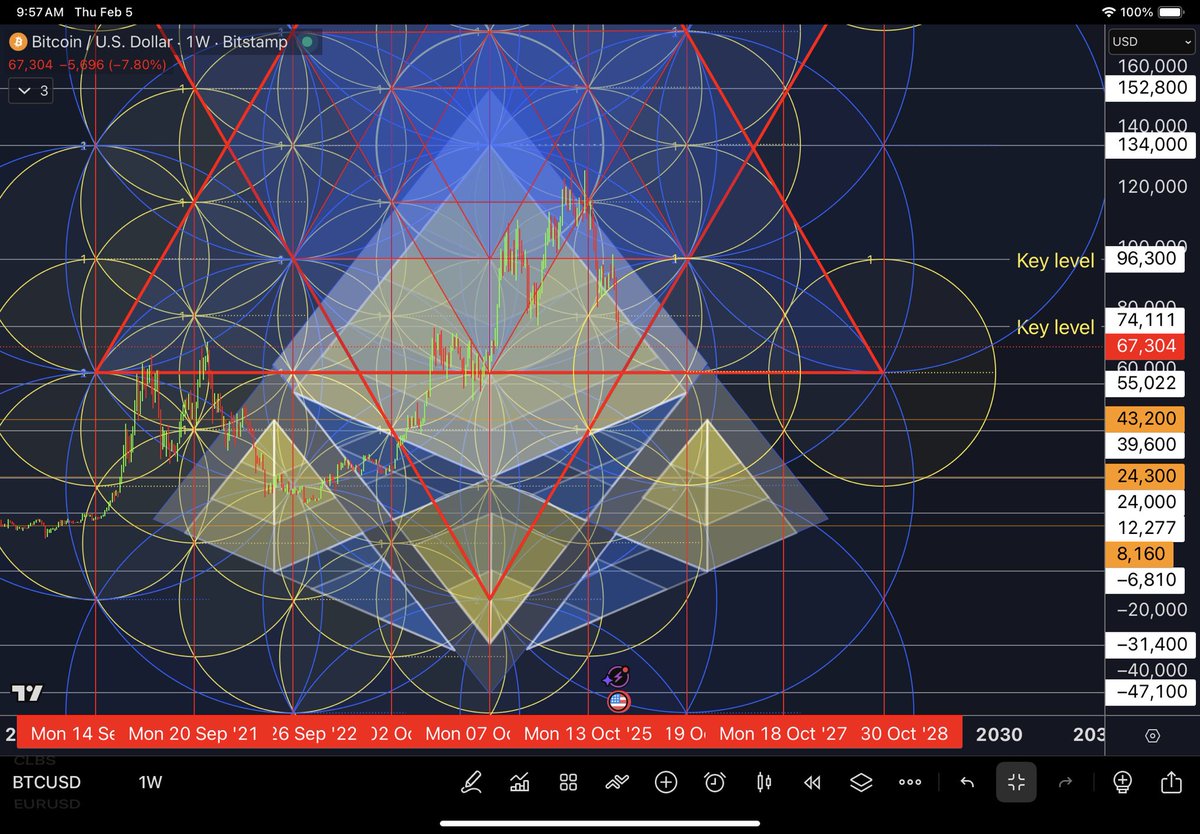Open the Indicators chart icon

click(x=519, y=782)
